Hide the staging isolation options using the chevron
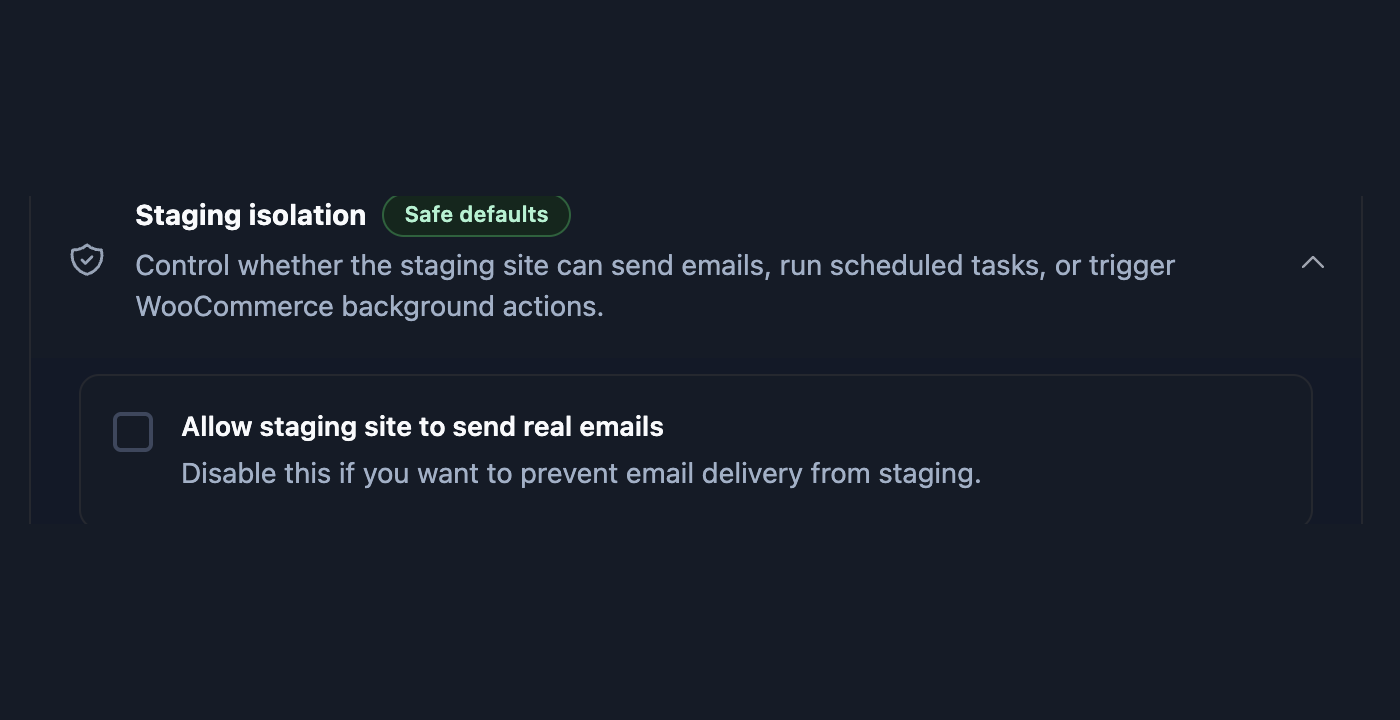Screen dimensions: 1400x720 pos(1312,262)
